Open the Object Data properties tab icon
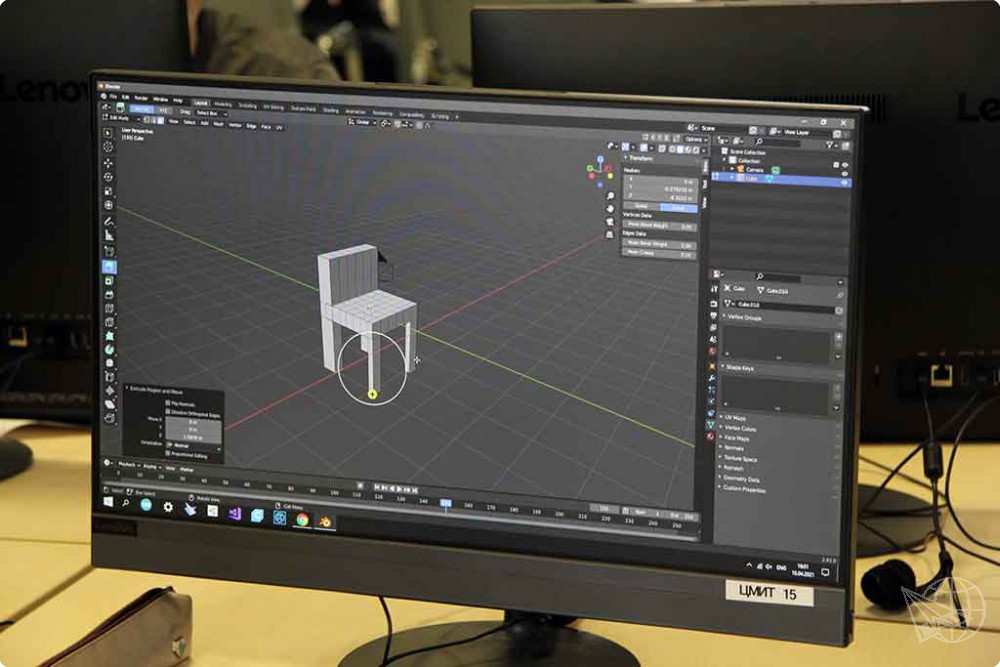This screenshot has height=667, width=1000. pyautogui.click(x=710, y=424)
